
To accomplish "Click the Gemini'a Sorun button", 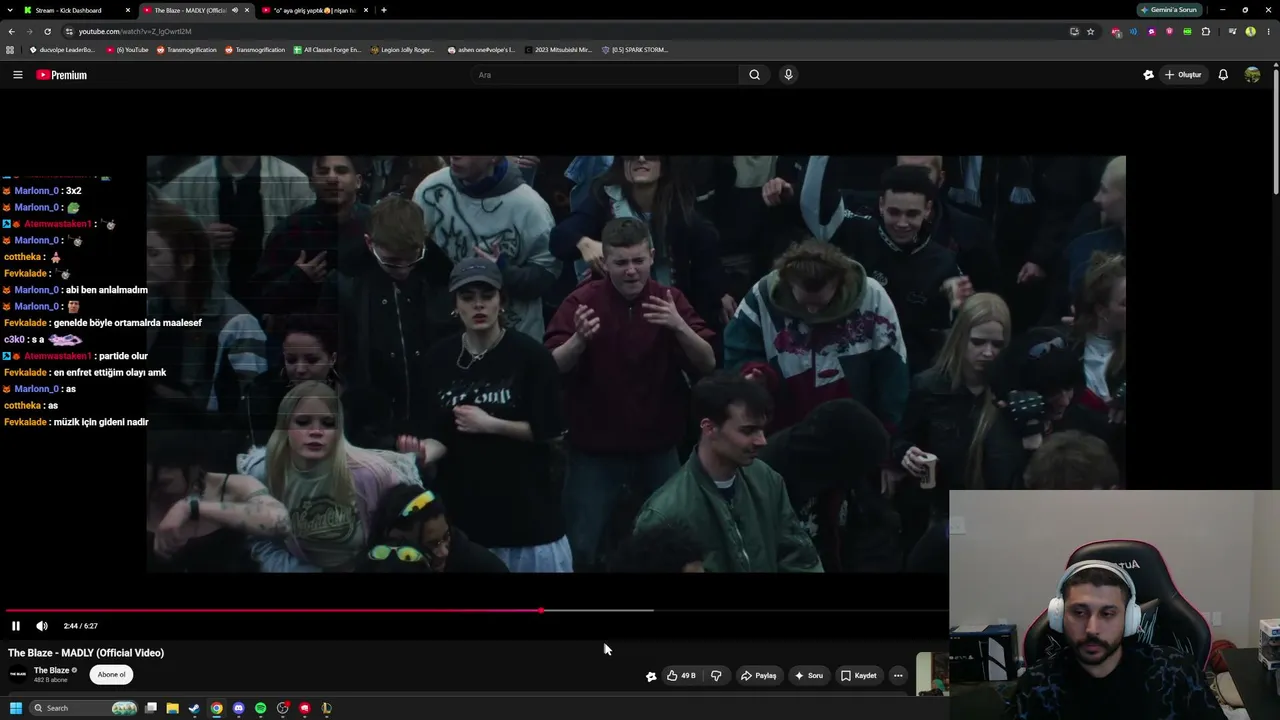I will tap(1169, 10).
